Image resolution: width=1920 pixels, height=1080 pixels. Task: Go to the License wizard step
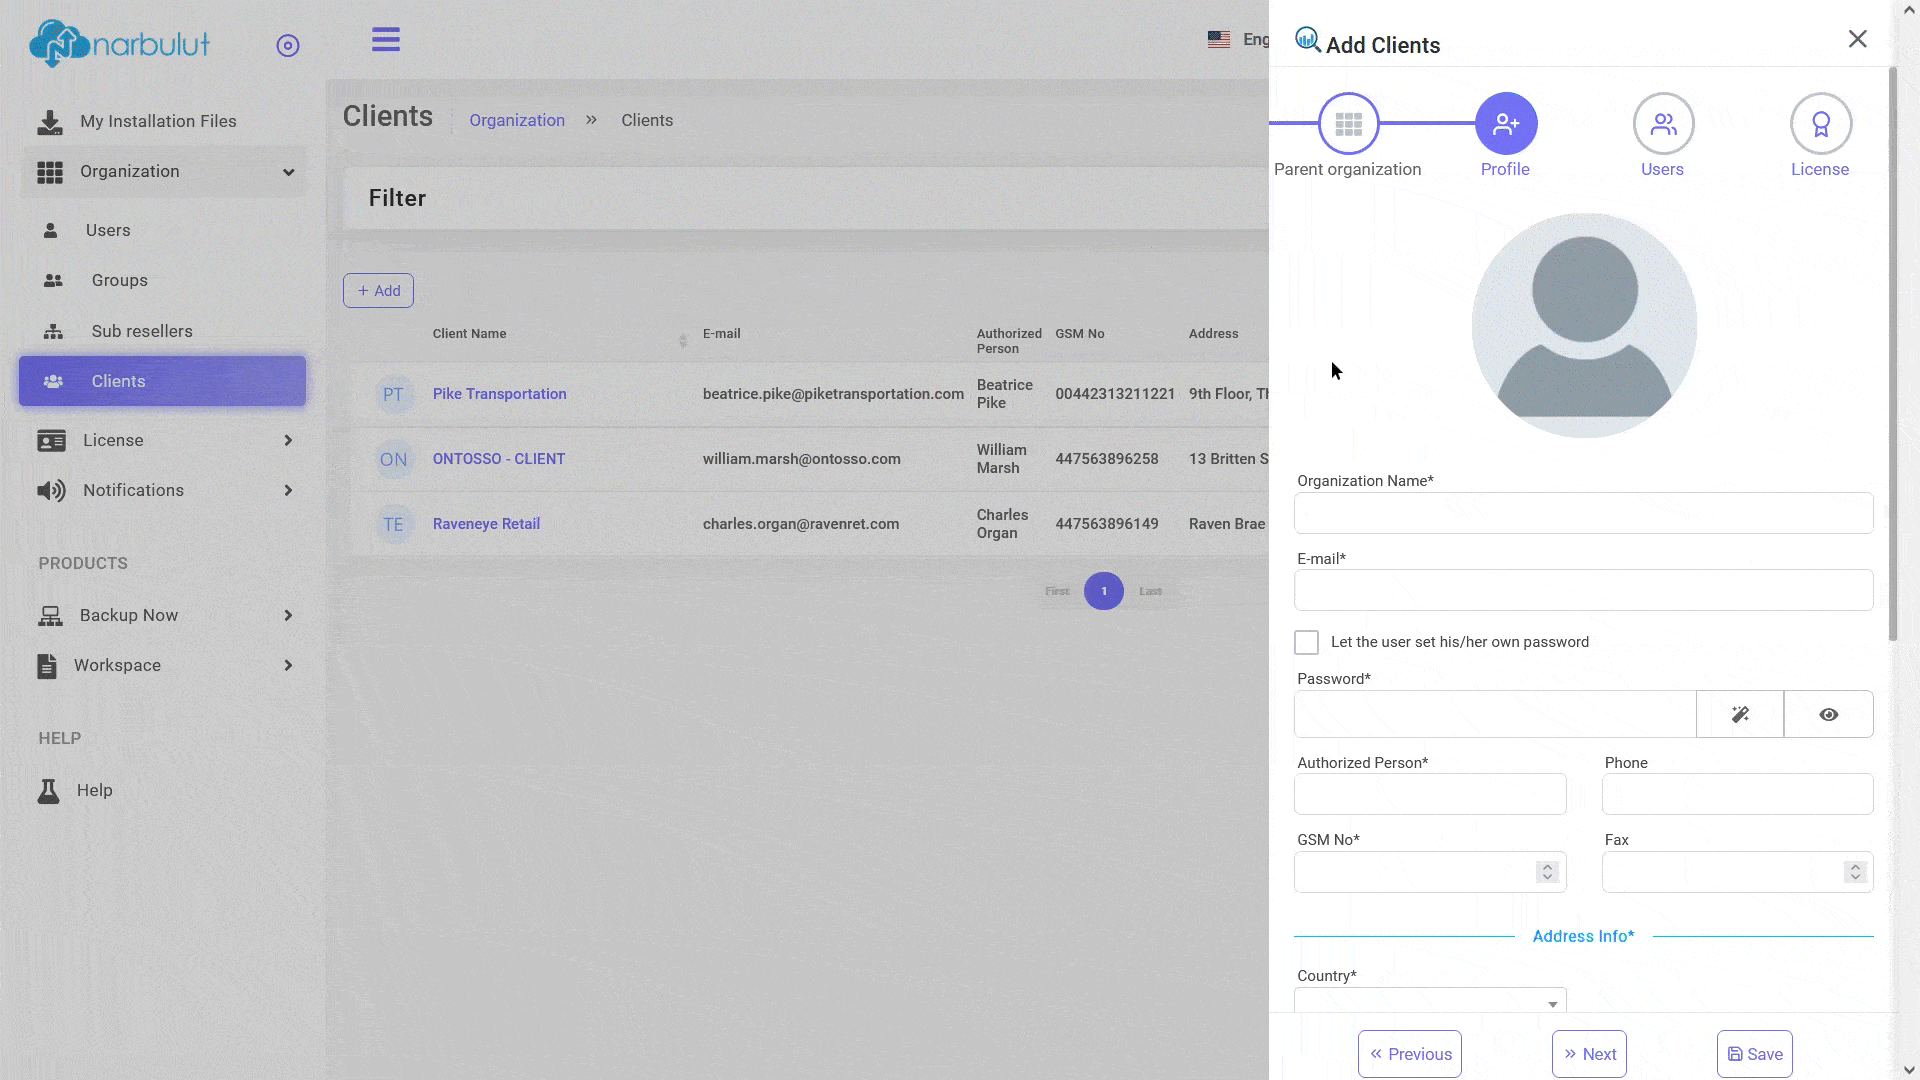tap(1821, 124)
